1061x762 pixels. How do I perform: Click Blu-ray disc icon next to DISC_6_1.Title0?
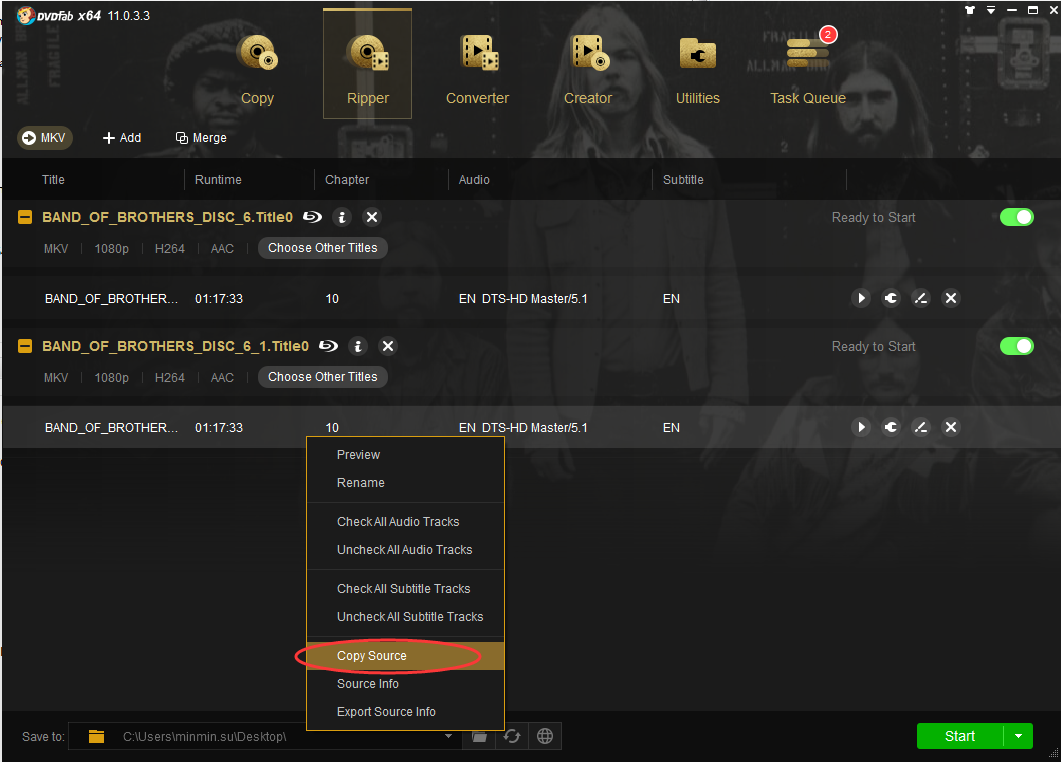(328, 346)
